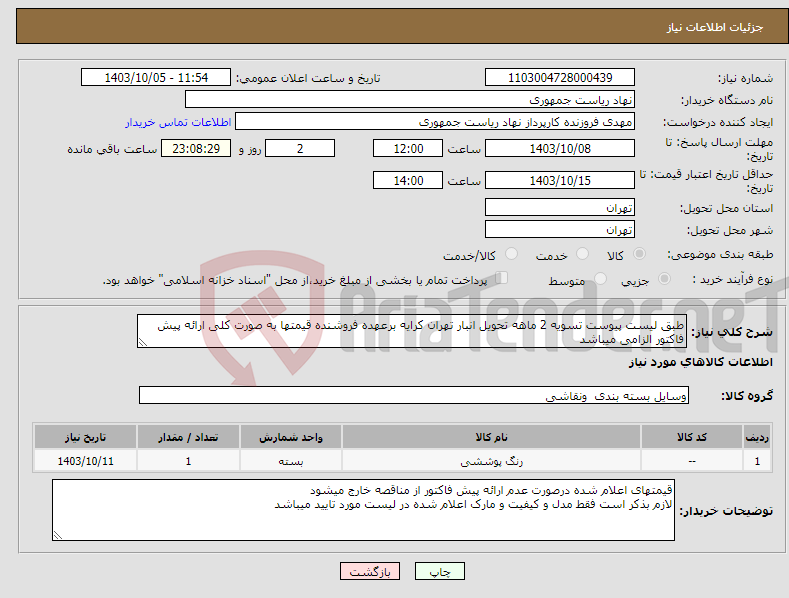Click the deadline time field 12:00
This screenshot has width=789, height=598.
tap(408, 148)
